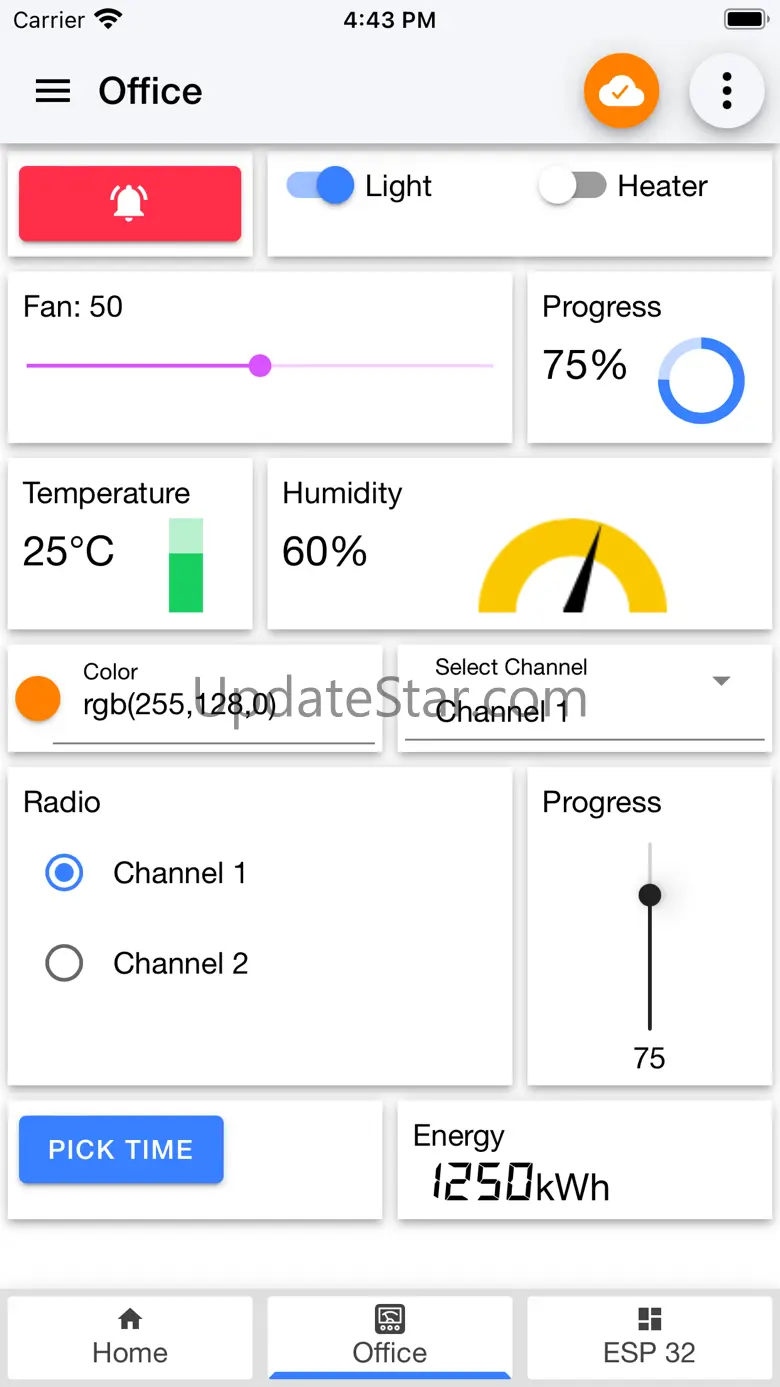Screen dimensions: 780x1387
Task: Tap the orange cloud sync icon
Action: pos(621,92)
